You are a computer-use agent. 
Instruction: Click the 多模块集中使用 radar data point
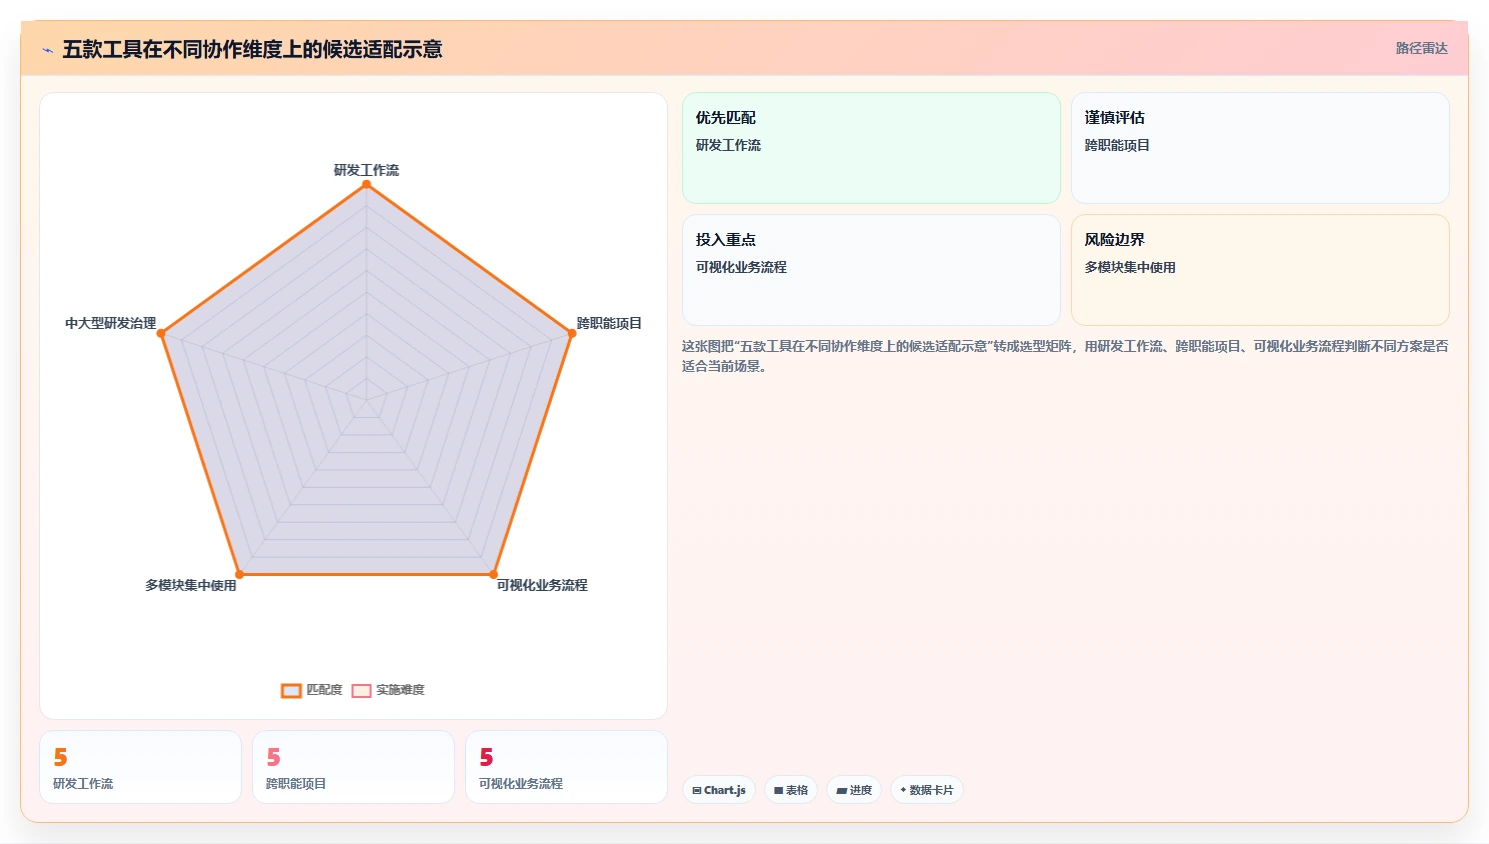tap(239, 574)
